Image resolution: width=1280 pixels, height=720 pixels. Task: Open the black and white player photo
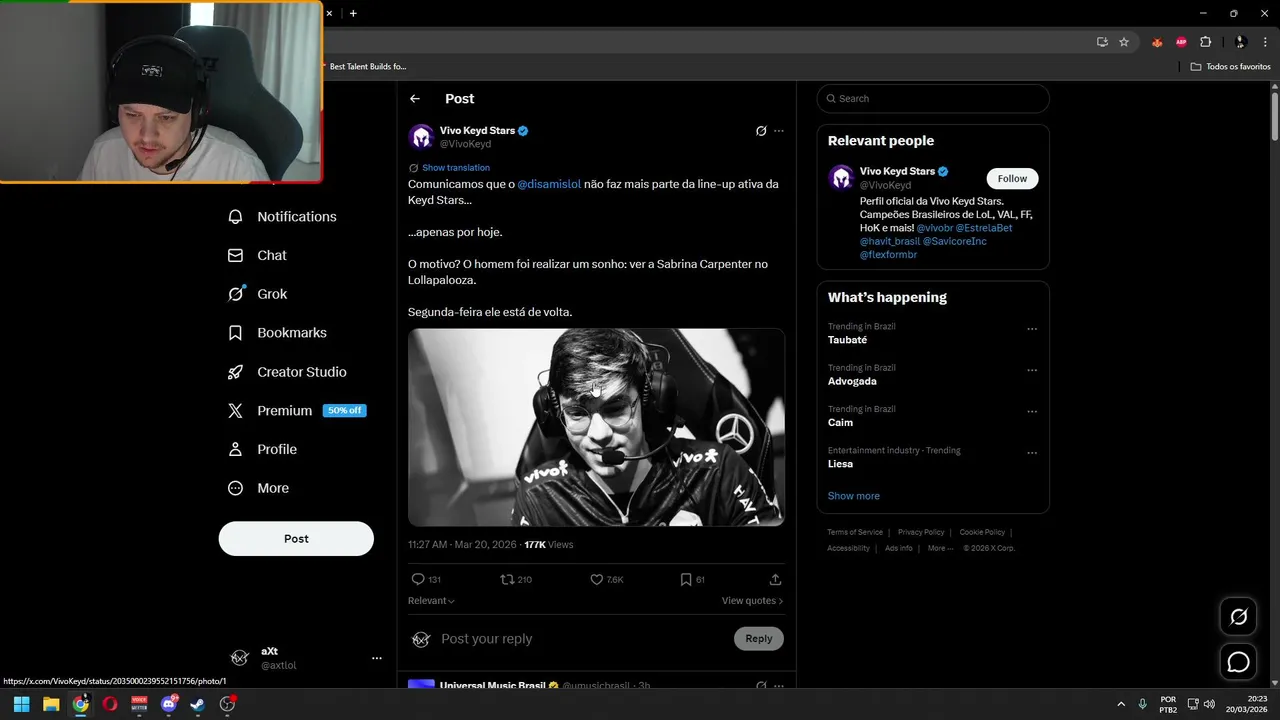click(596, 427)
